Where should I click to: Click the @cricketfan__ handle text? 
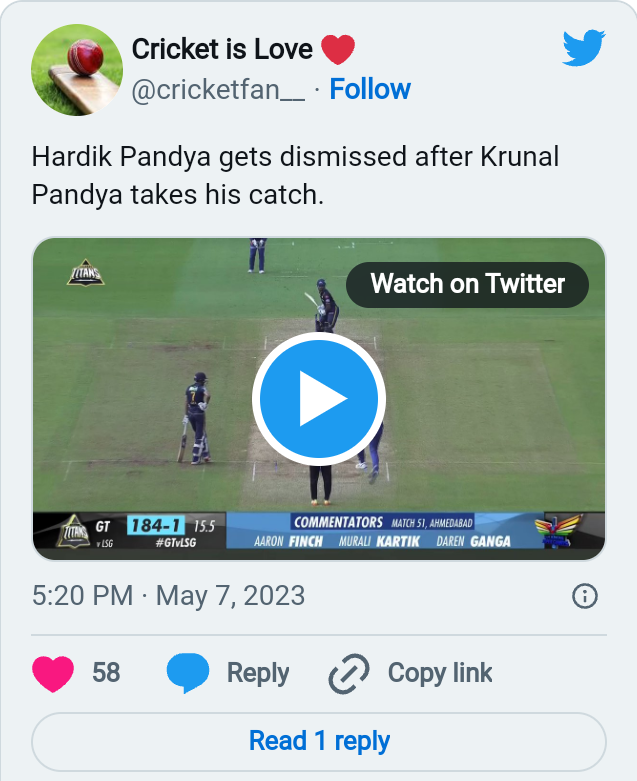[218, 89]
